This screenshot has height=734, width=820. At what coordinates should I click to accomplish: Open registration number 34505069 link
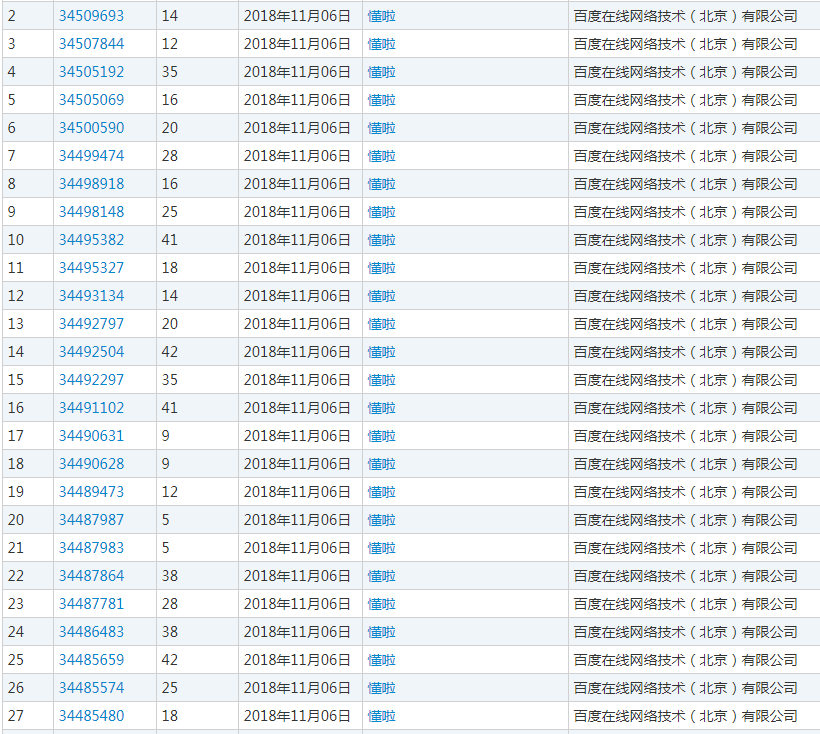tap(92, 100)
